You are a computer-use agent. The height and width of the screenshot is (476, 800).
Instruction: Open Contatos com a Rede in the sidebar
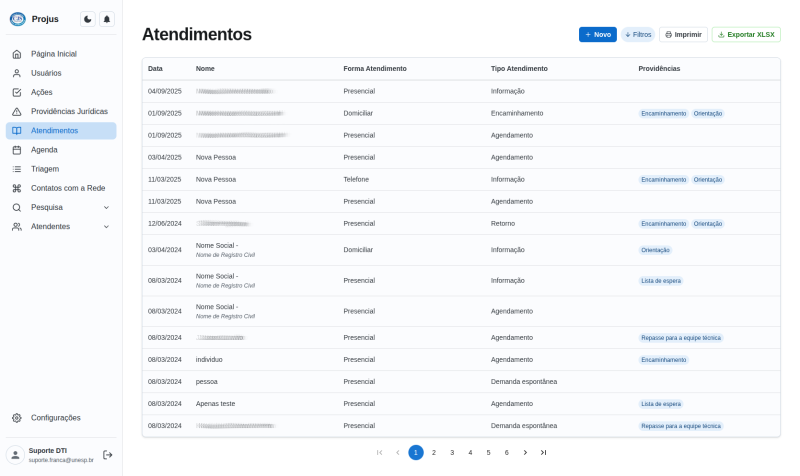click(x=68, y=188)
